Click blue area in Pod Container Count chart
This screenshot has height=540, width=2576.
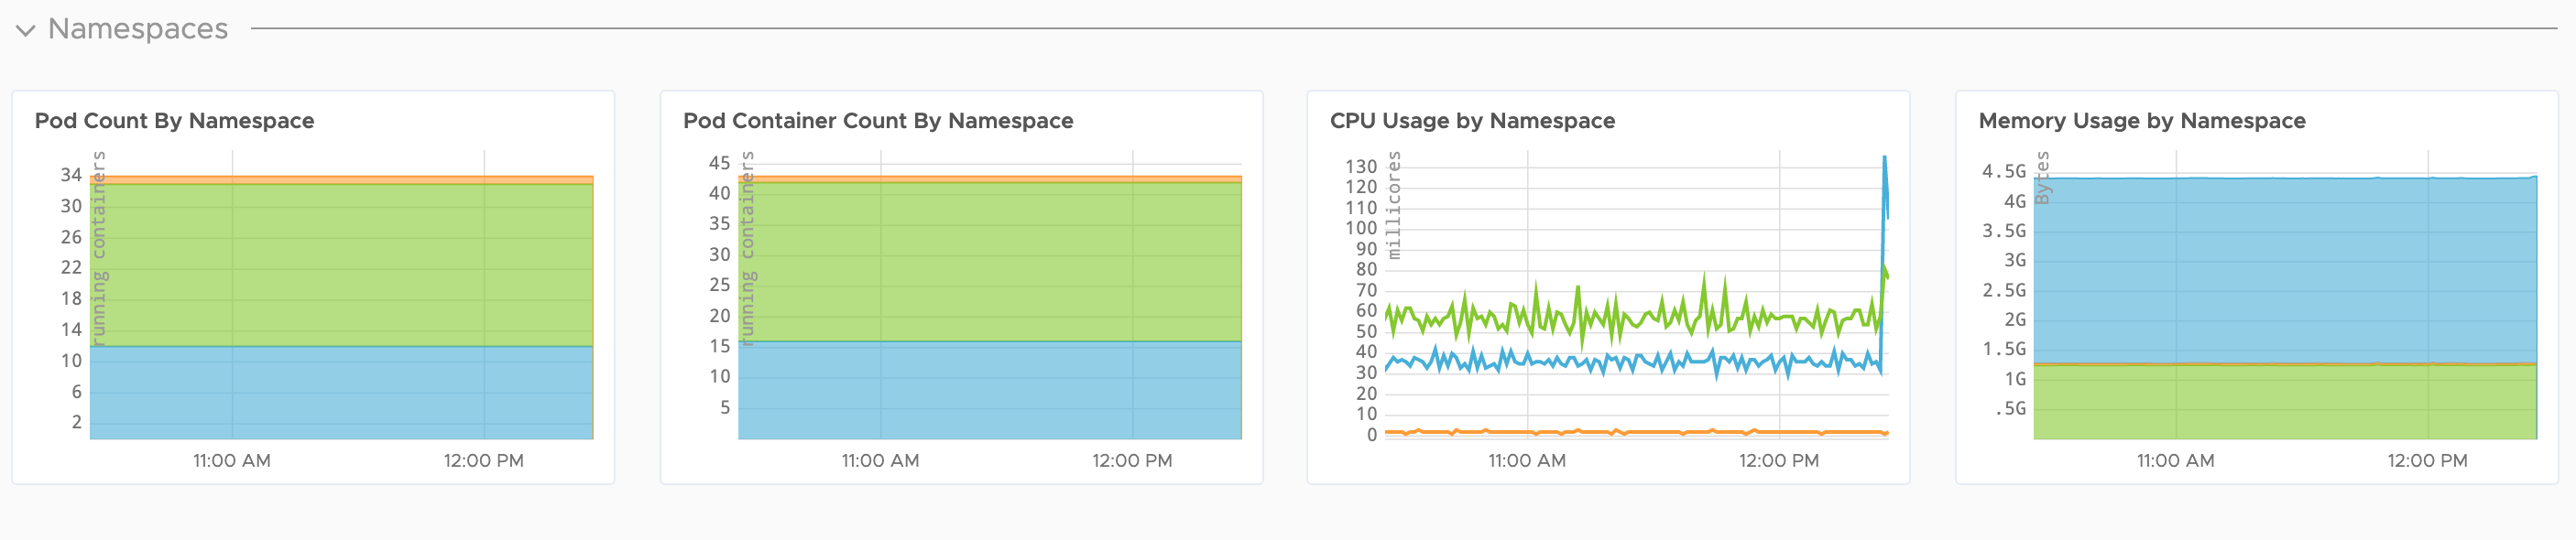click(x=990, y=390)
